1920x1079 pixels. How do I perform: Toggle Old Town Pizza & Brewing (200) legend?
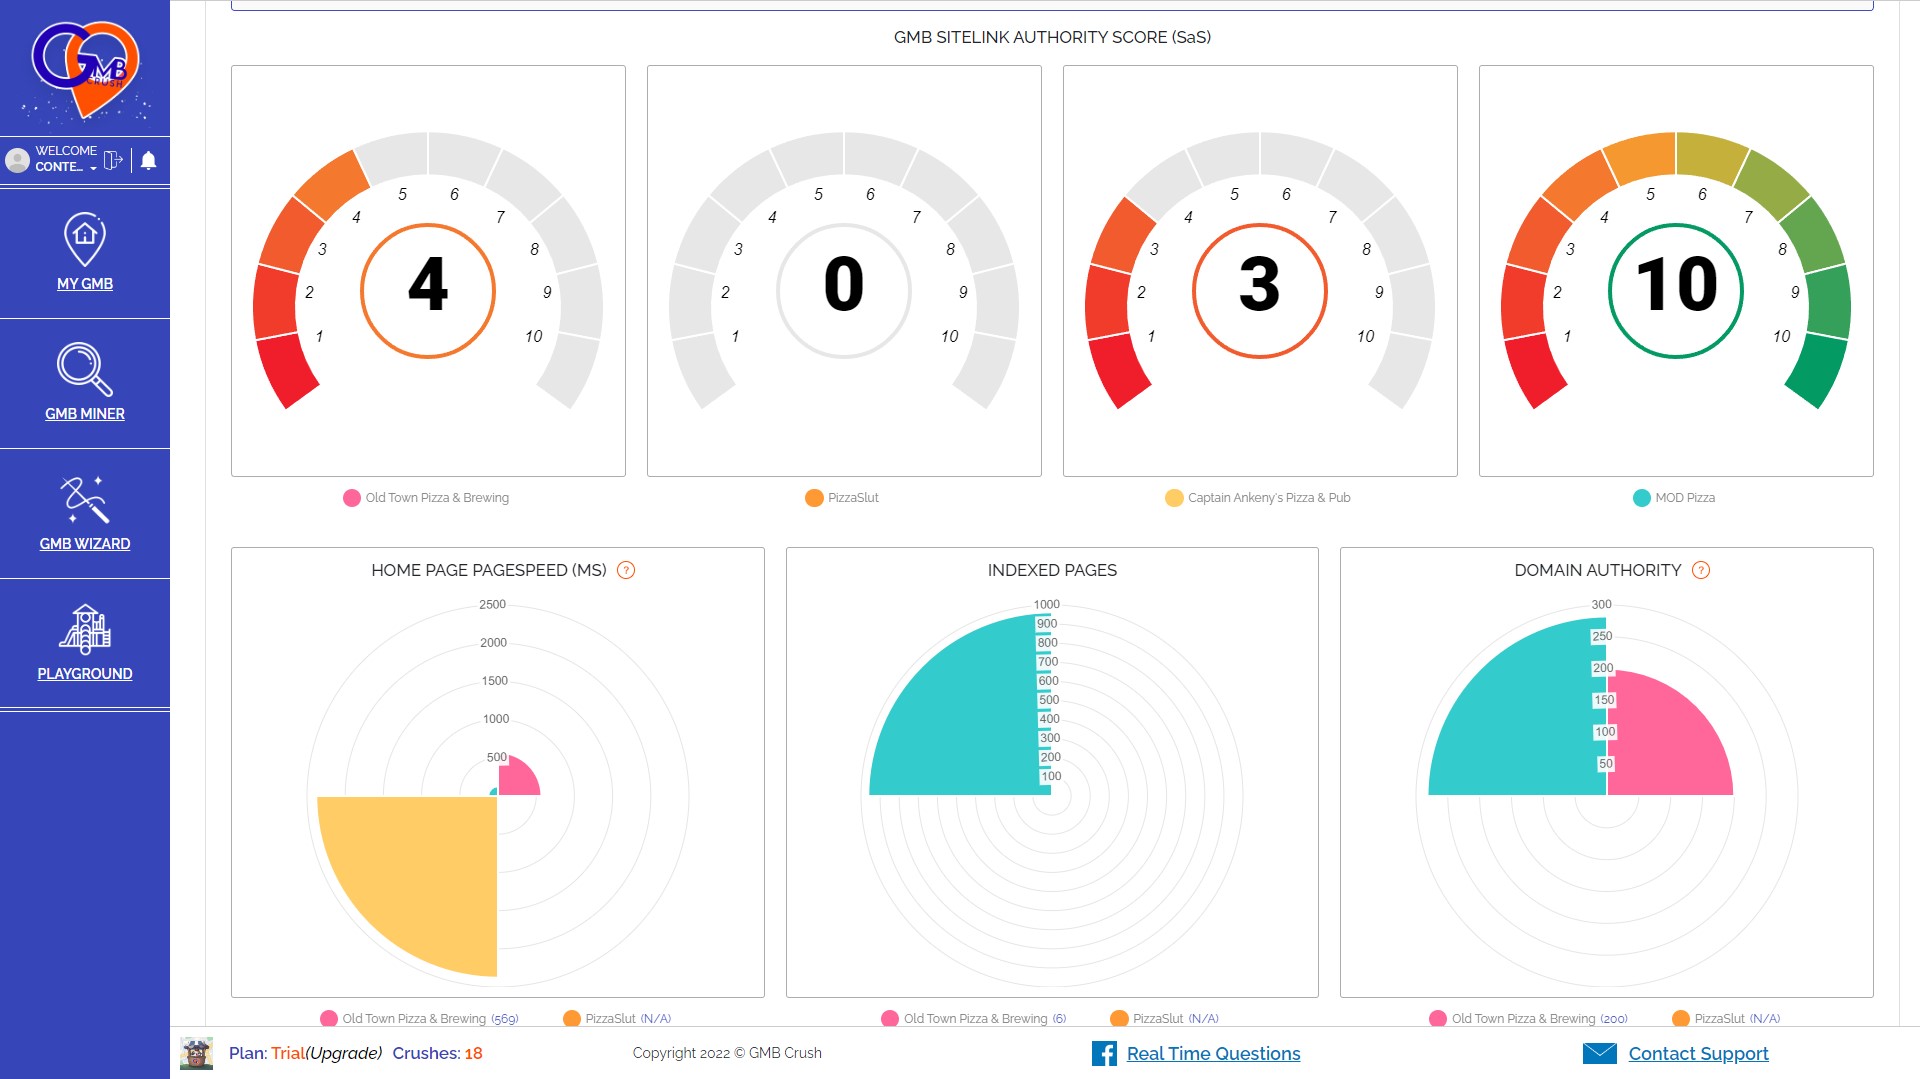click(1529, 1019)
